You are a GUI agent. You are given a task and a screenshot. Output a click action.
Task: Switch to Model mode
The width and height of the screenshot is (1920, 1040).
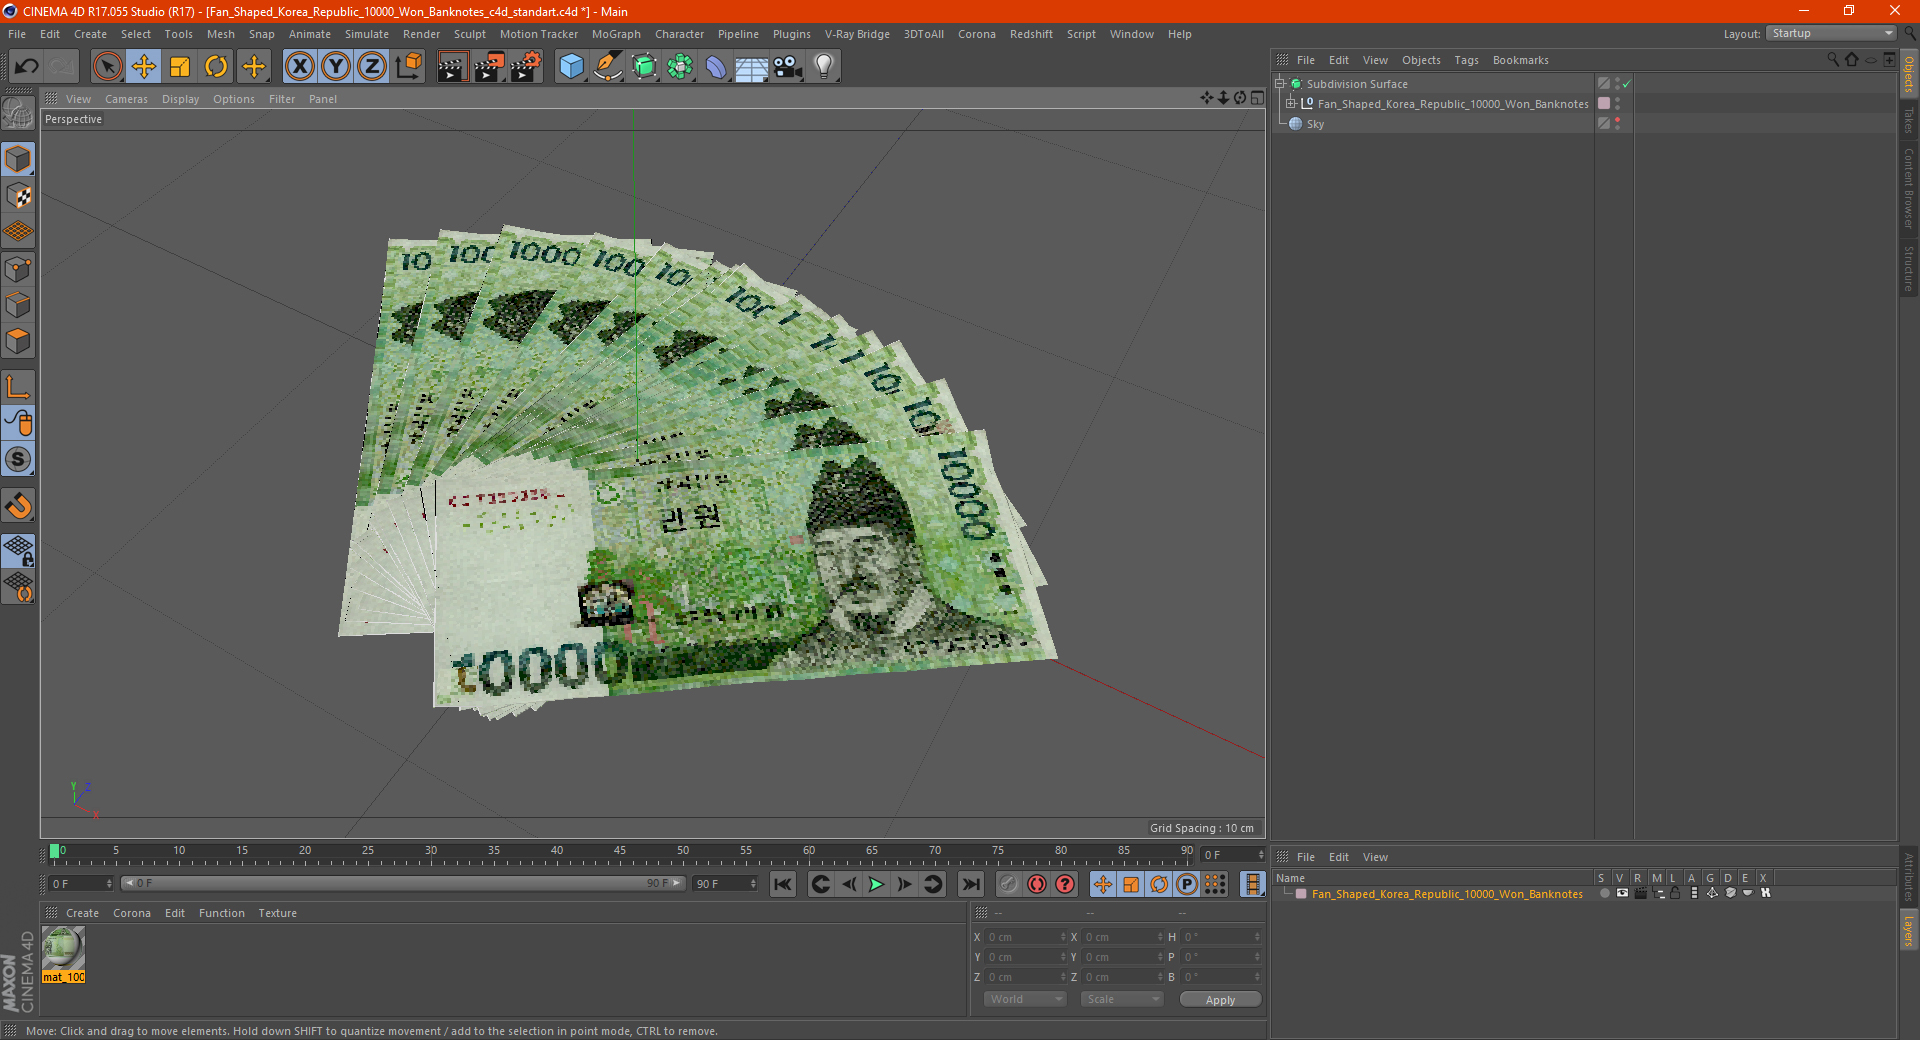tap(18, 159)
